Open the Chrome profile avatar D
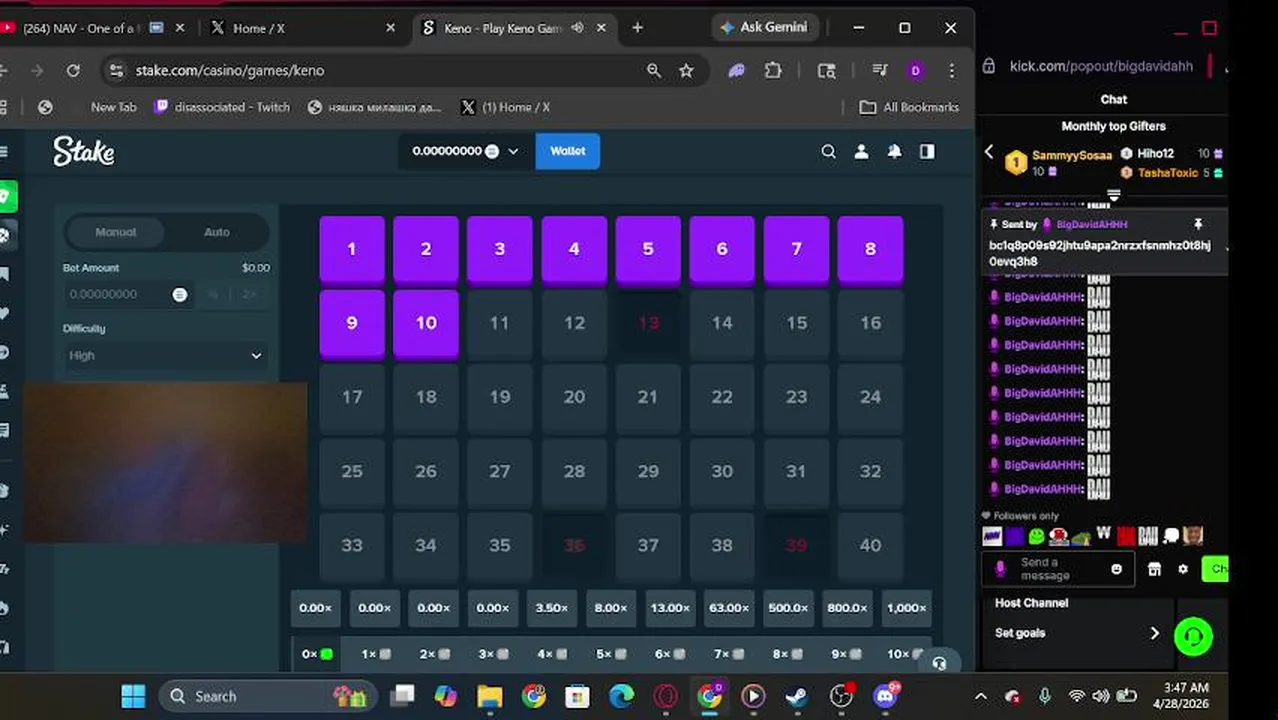The height and width of the screenshot is (720, 1278). tap(915, 70)
